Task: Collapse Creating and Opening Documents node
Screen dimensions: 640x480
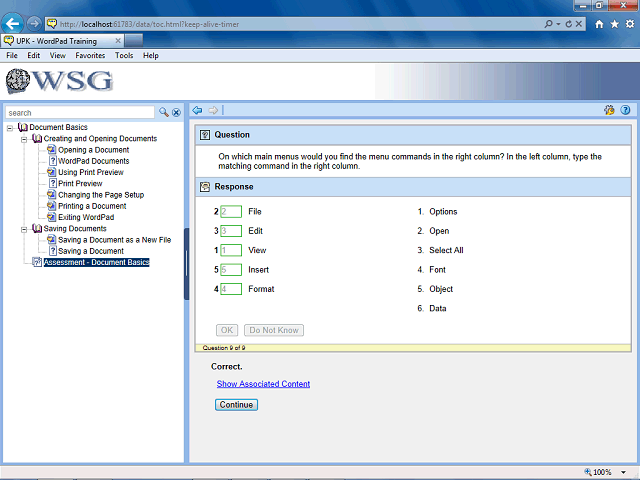Action: pyautogui.click(x=24, y=140)
